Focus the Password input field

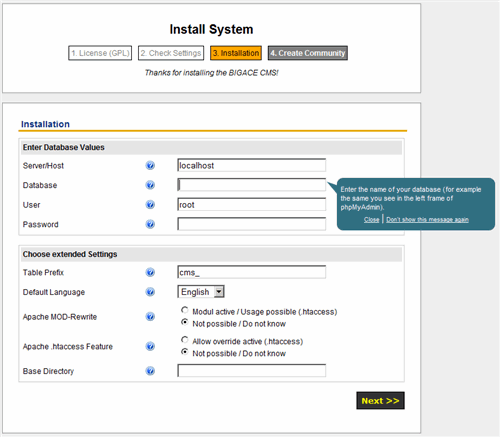[252, 224]
